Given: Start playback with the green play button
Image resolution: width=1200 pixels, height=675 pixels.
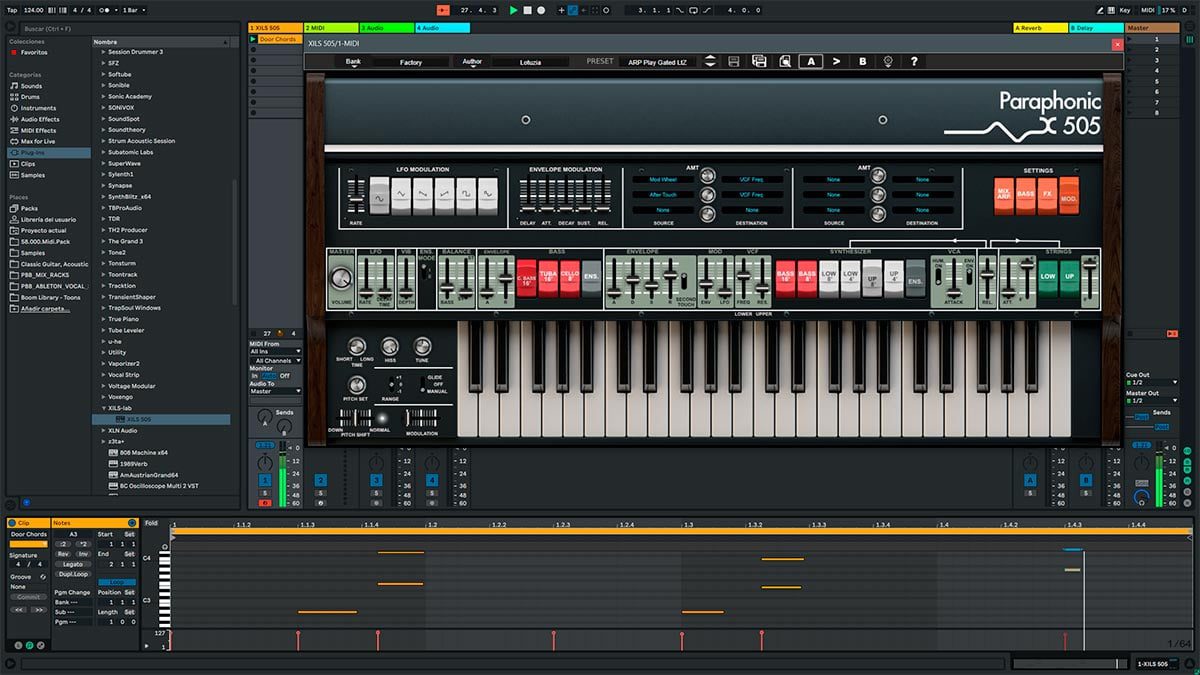Looking at the screenshot, I should [514, 10].
